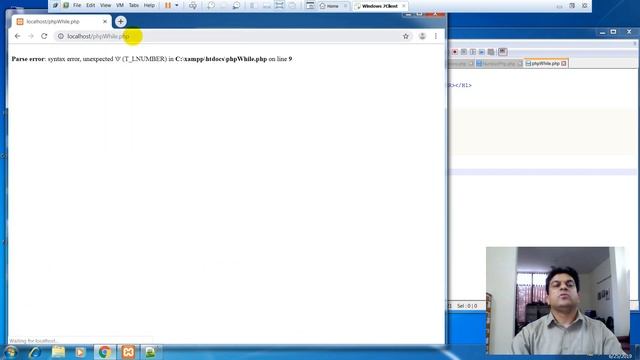Bookmark this page with the star
Image resolution: width=640 pixels, height=360 pixels.
[x=405, y=36]
